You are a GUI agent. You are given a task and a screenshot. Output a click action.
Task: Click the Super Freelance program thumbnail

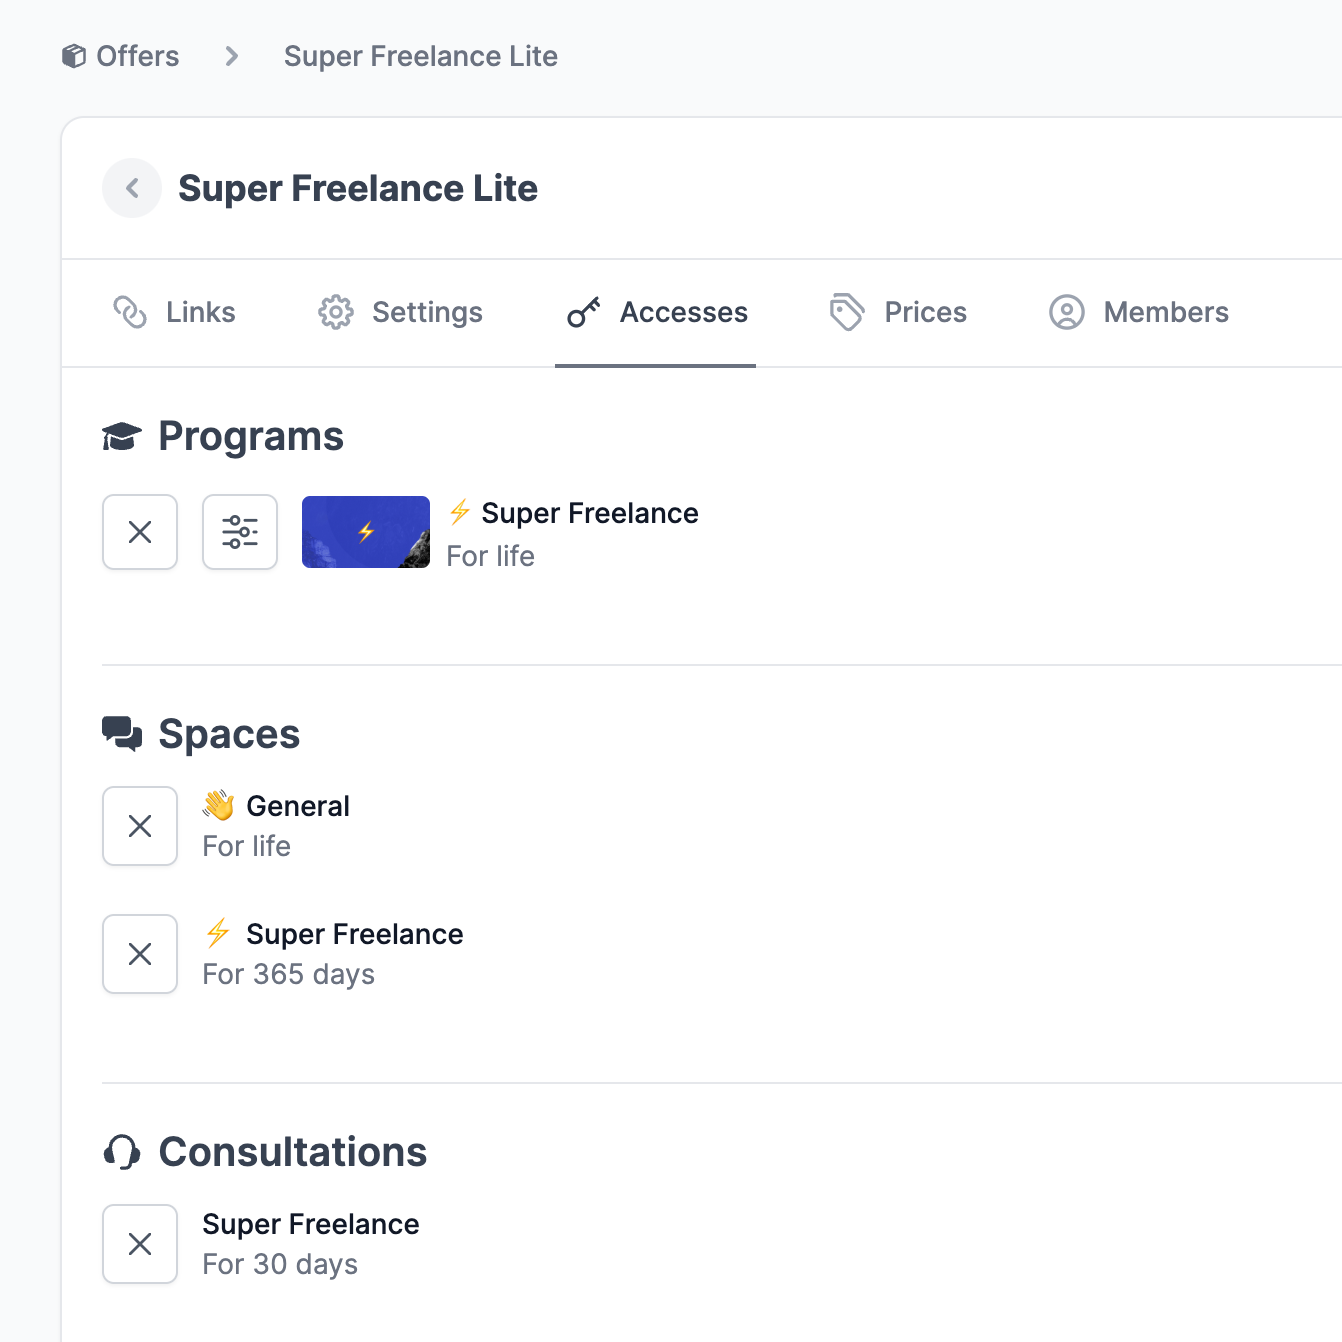pos(366,532)
